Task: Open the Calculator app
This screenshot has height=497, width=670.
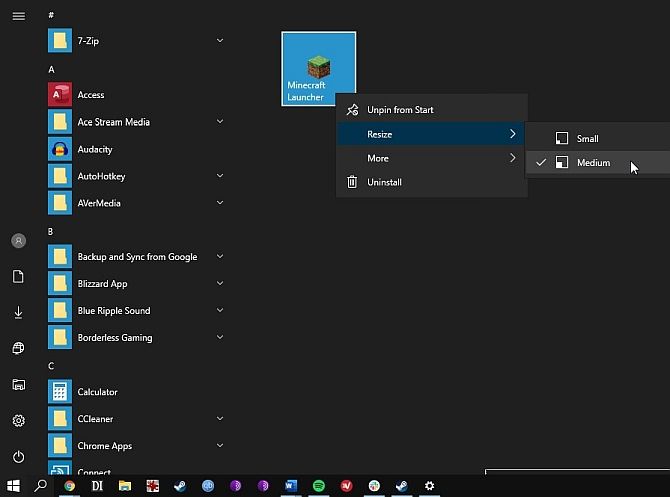Action: (x=97, y=392)
